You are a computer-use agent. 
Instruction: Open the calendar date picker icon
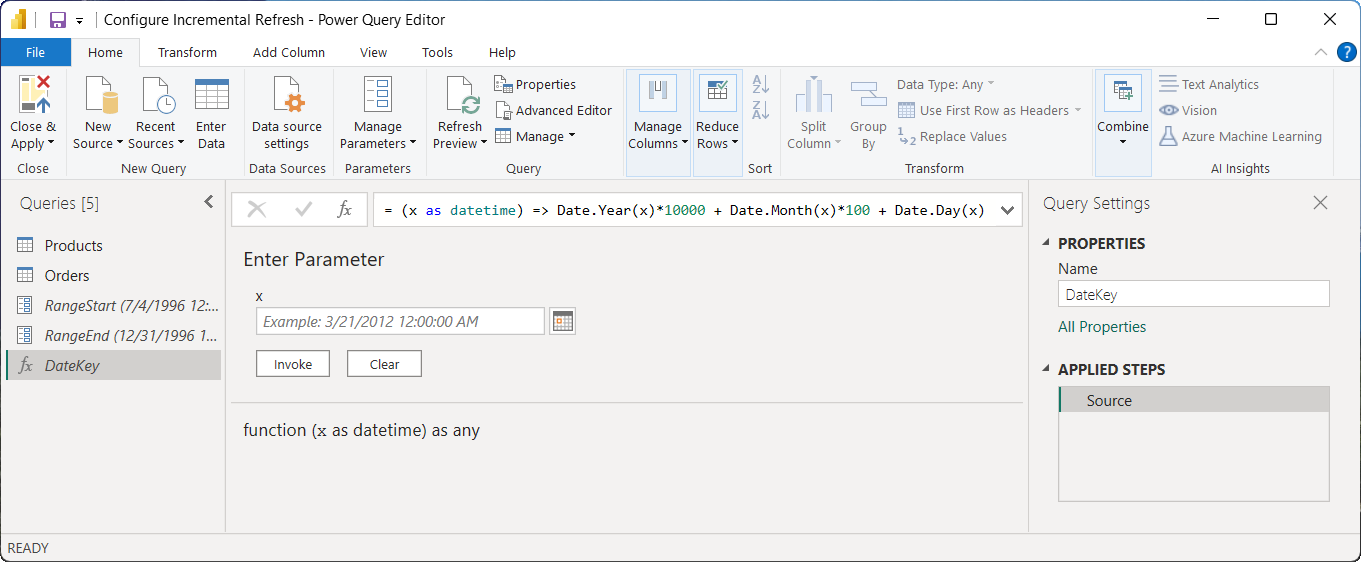pyautogui.click(x=563, y=321)
